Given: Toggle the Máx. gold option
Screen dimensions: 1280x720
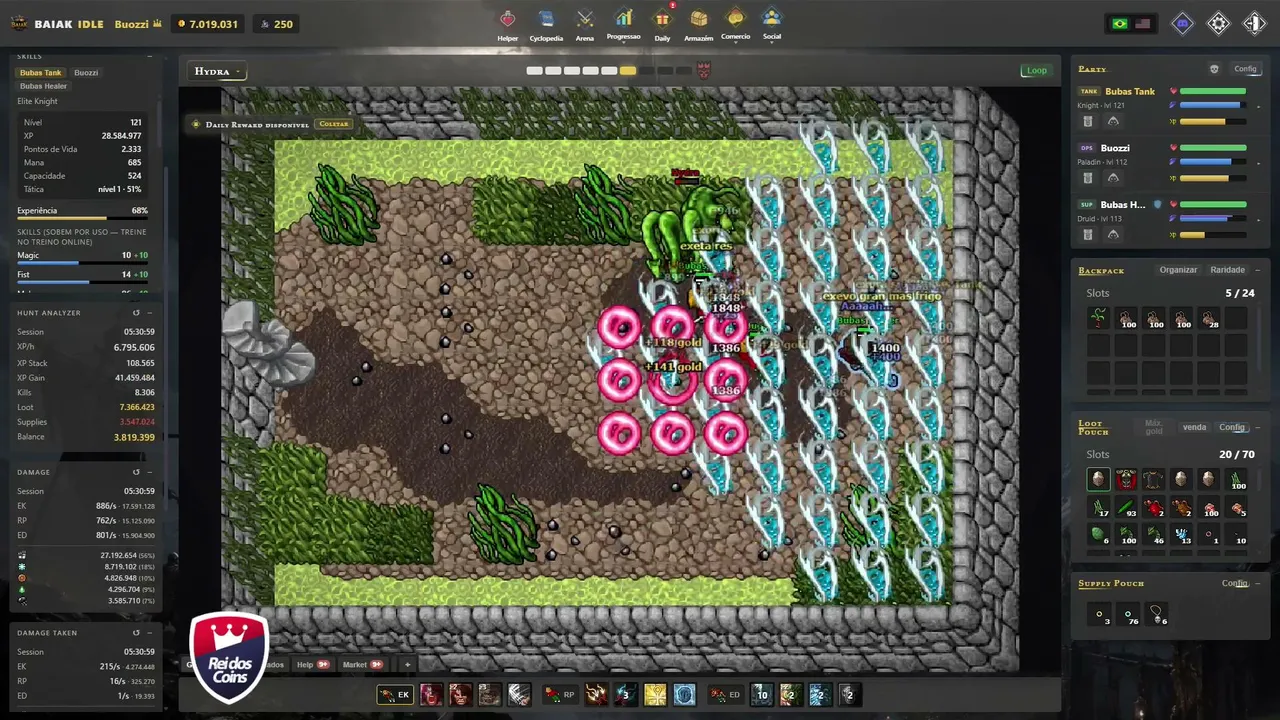Looking at the screenshot, I should click(x=1153, y=427).
